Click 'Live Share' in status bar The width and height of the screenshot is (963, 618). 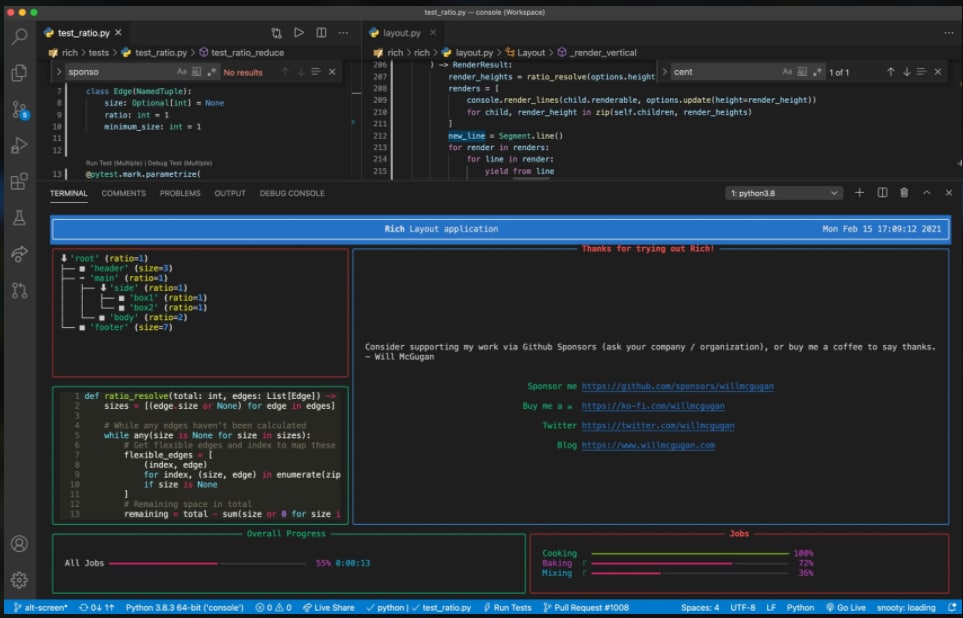pyautogui.click(x=329, y=608)
